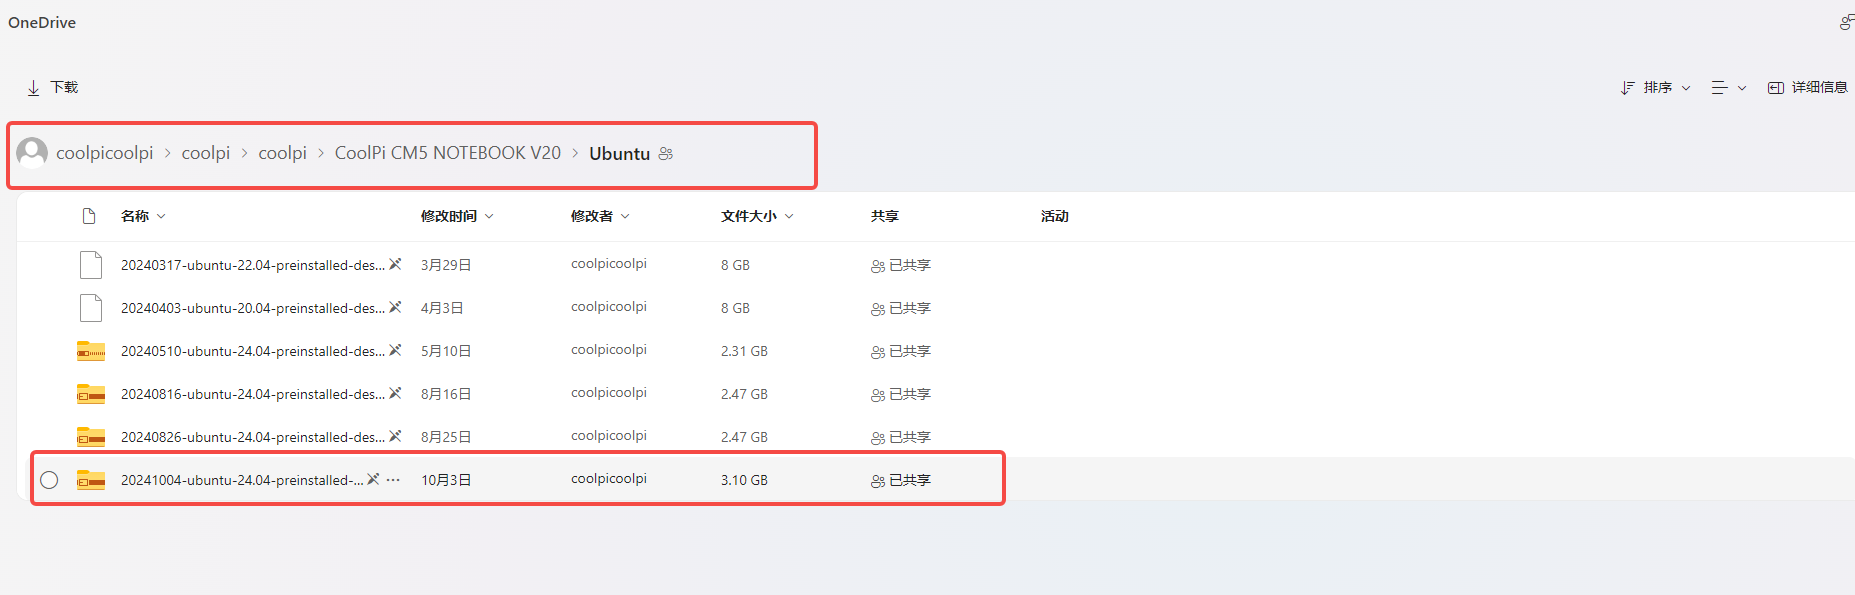Click pin icon on 20240317-ubuntu-22.04 row
The height and width of the screenshot is (595, 1855).
(395, 264)
